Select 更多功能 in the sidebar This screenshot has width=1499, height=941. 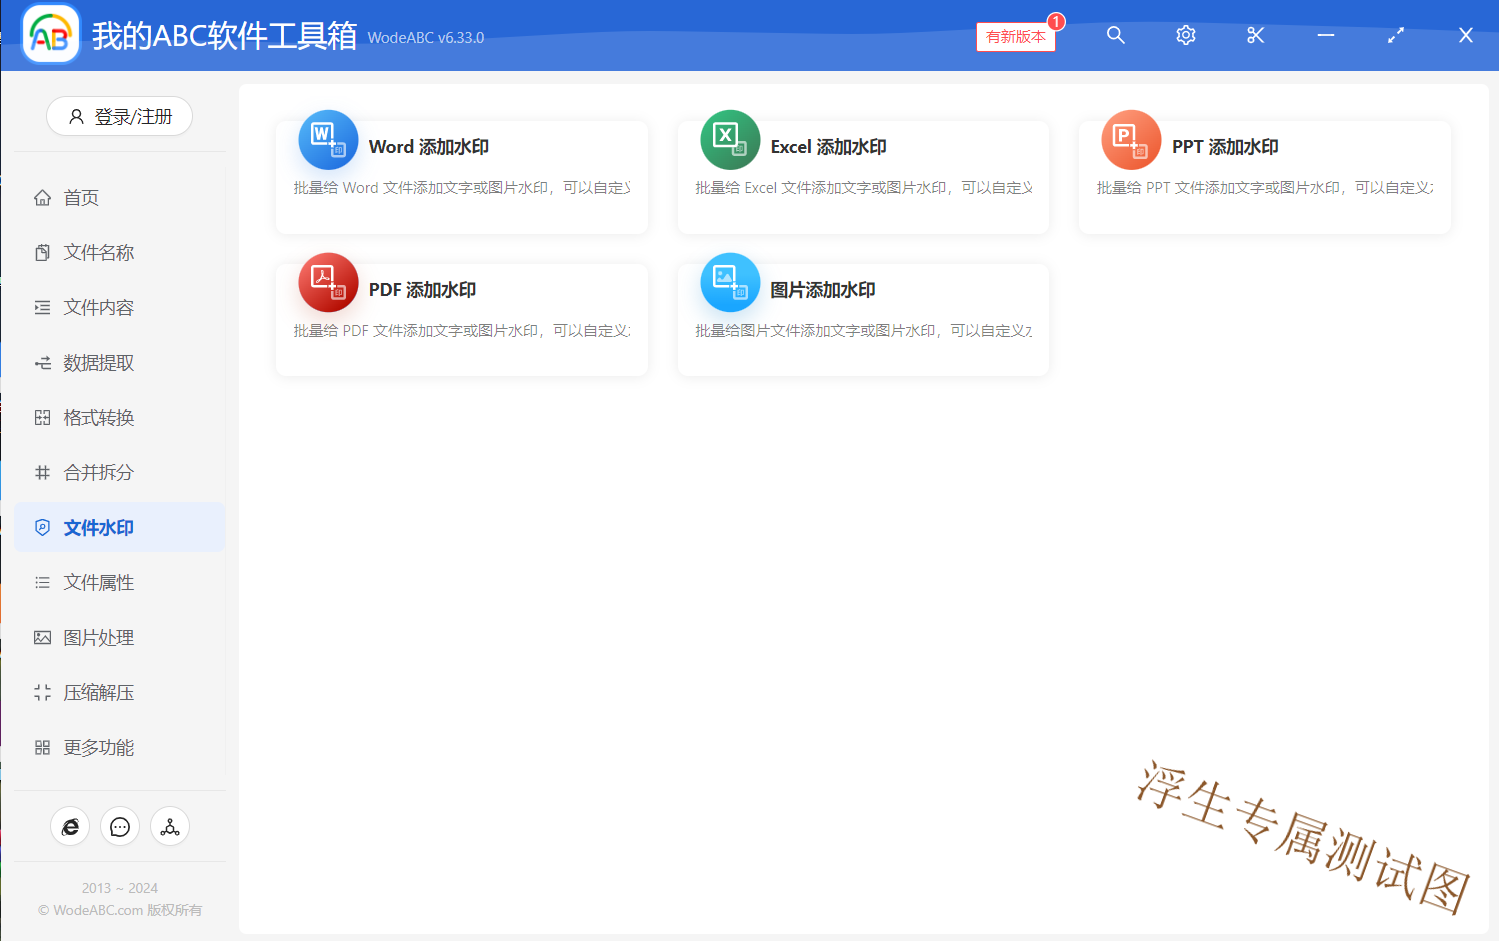click(98, 748)
